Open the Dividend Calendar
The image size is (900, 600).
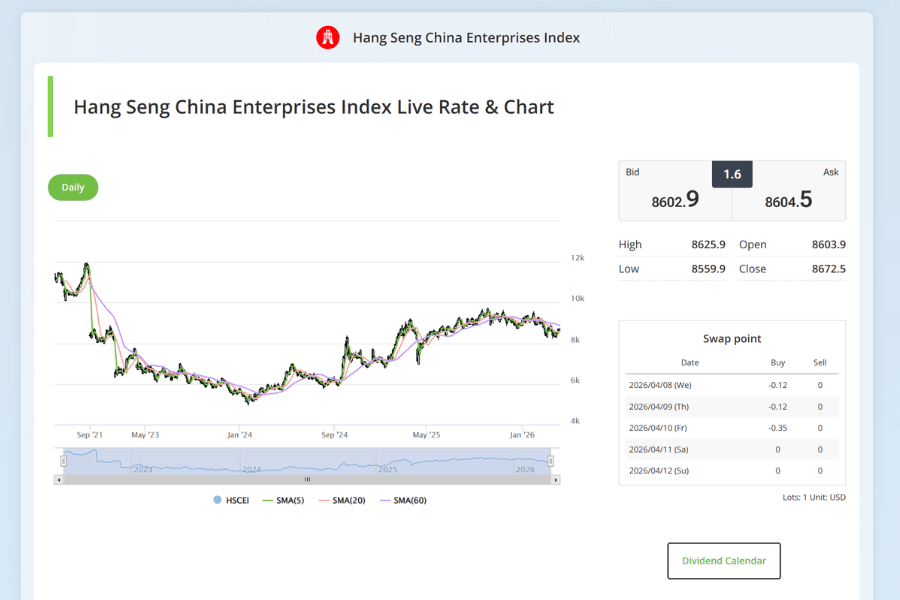pos(723,560)
